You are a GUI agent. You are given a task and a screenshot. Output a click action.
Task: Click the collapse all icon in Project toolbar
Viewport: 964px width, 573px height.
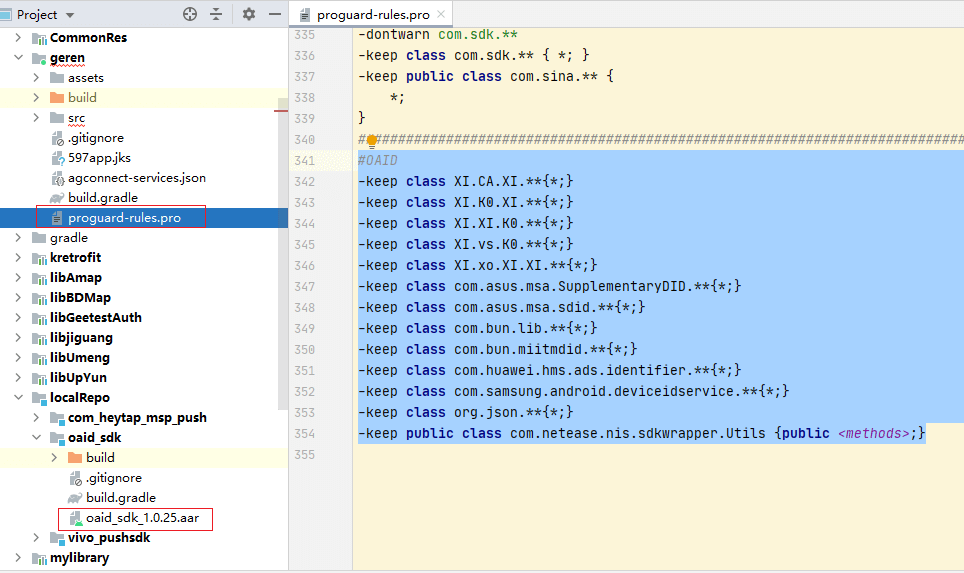click(x=216, y=14)
